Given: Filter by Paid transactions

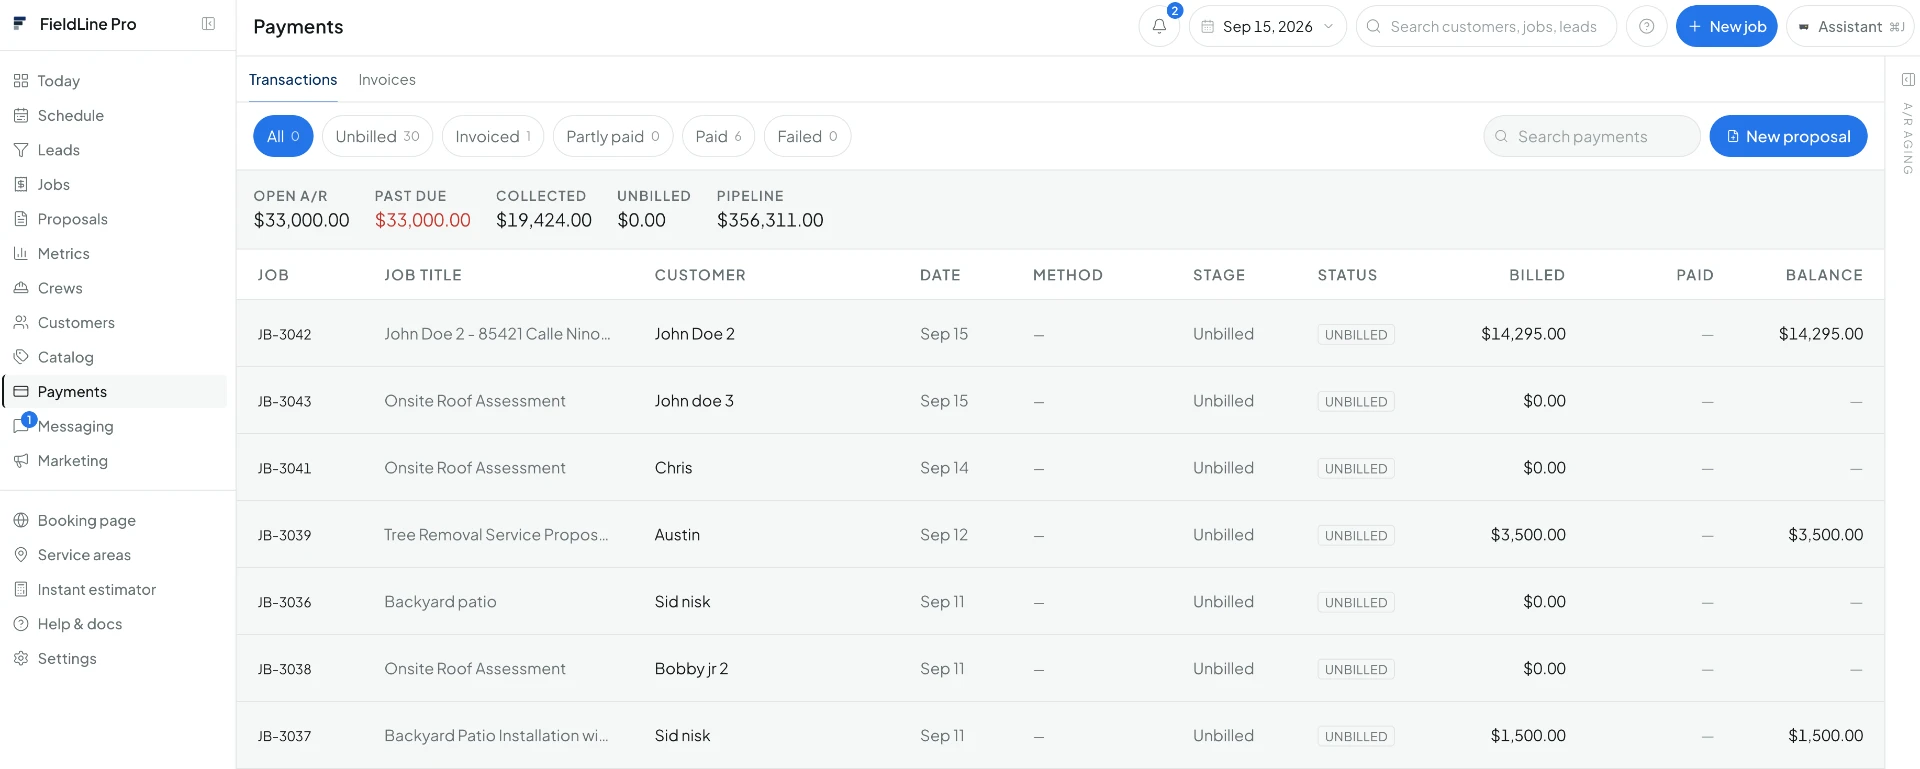Looking at the screenshot, I should tap(718, 136).
